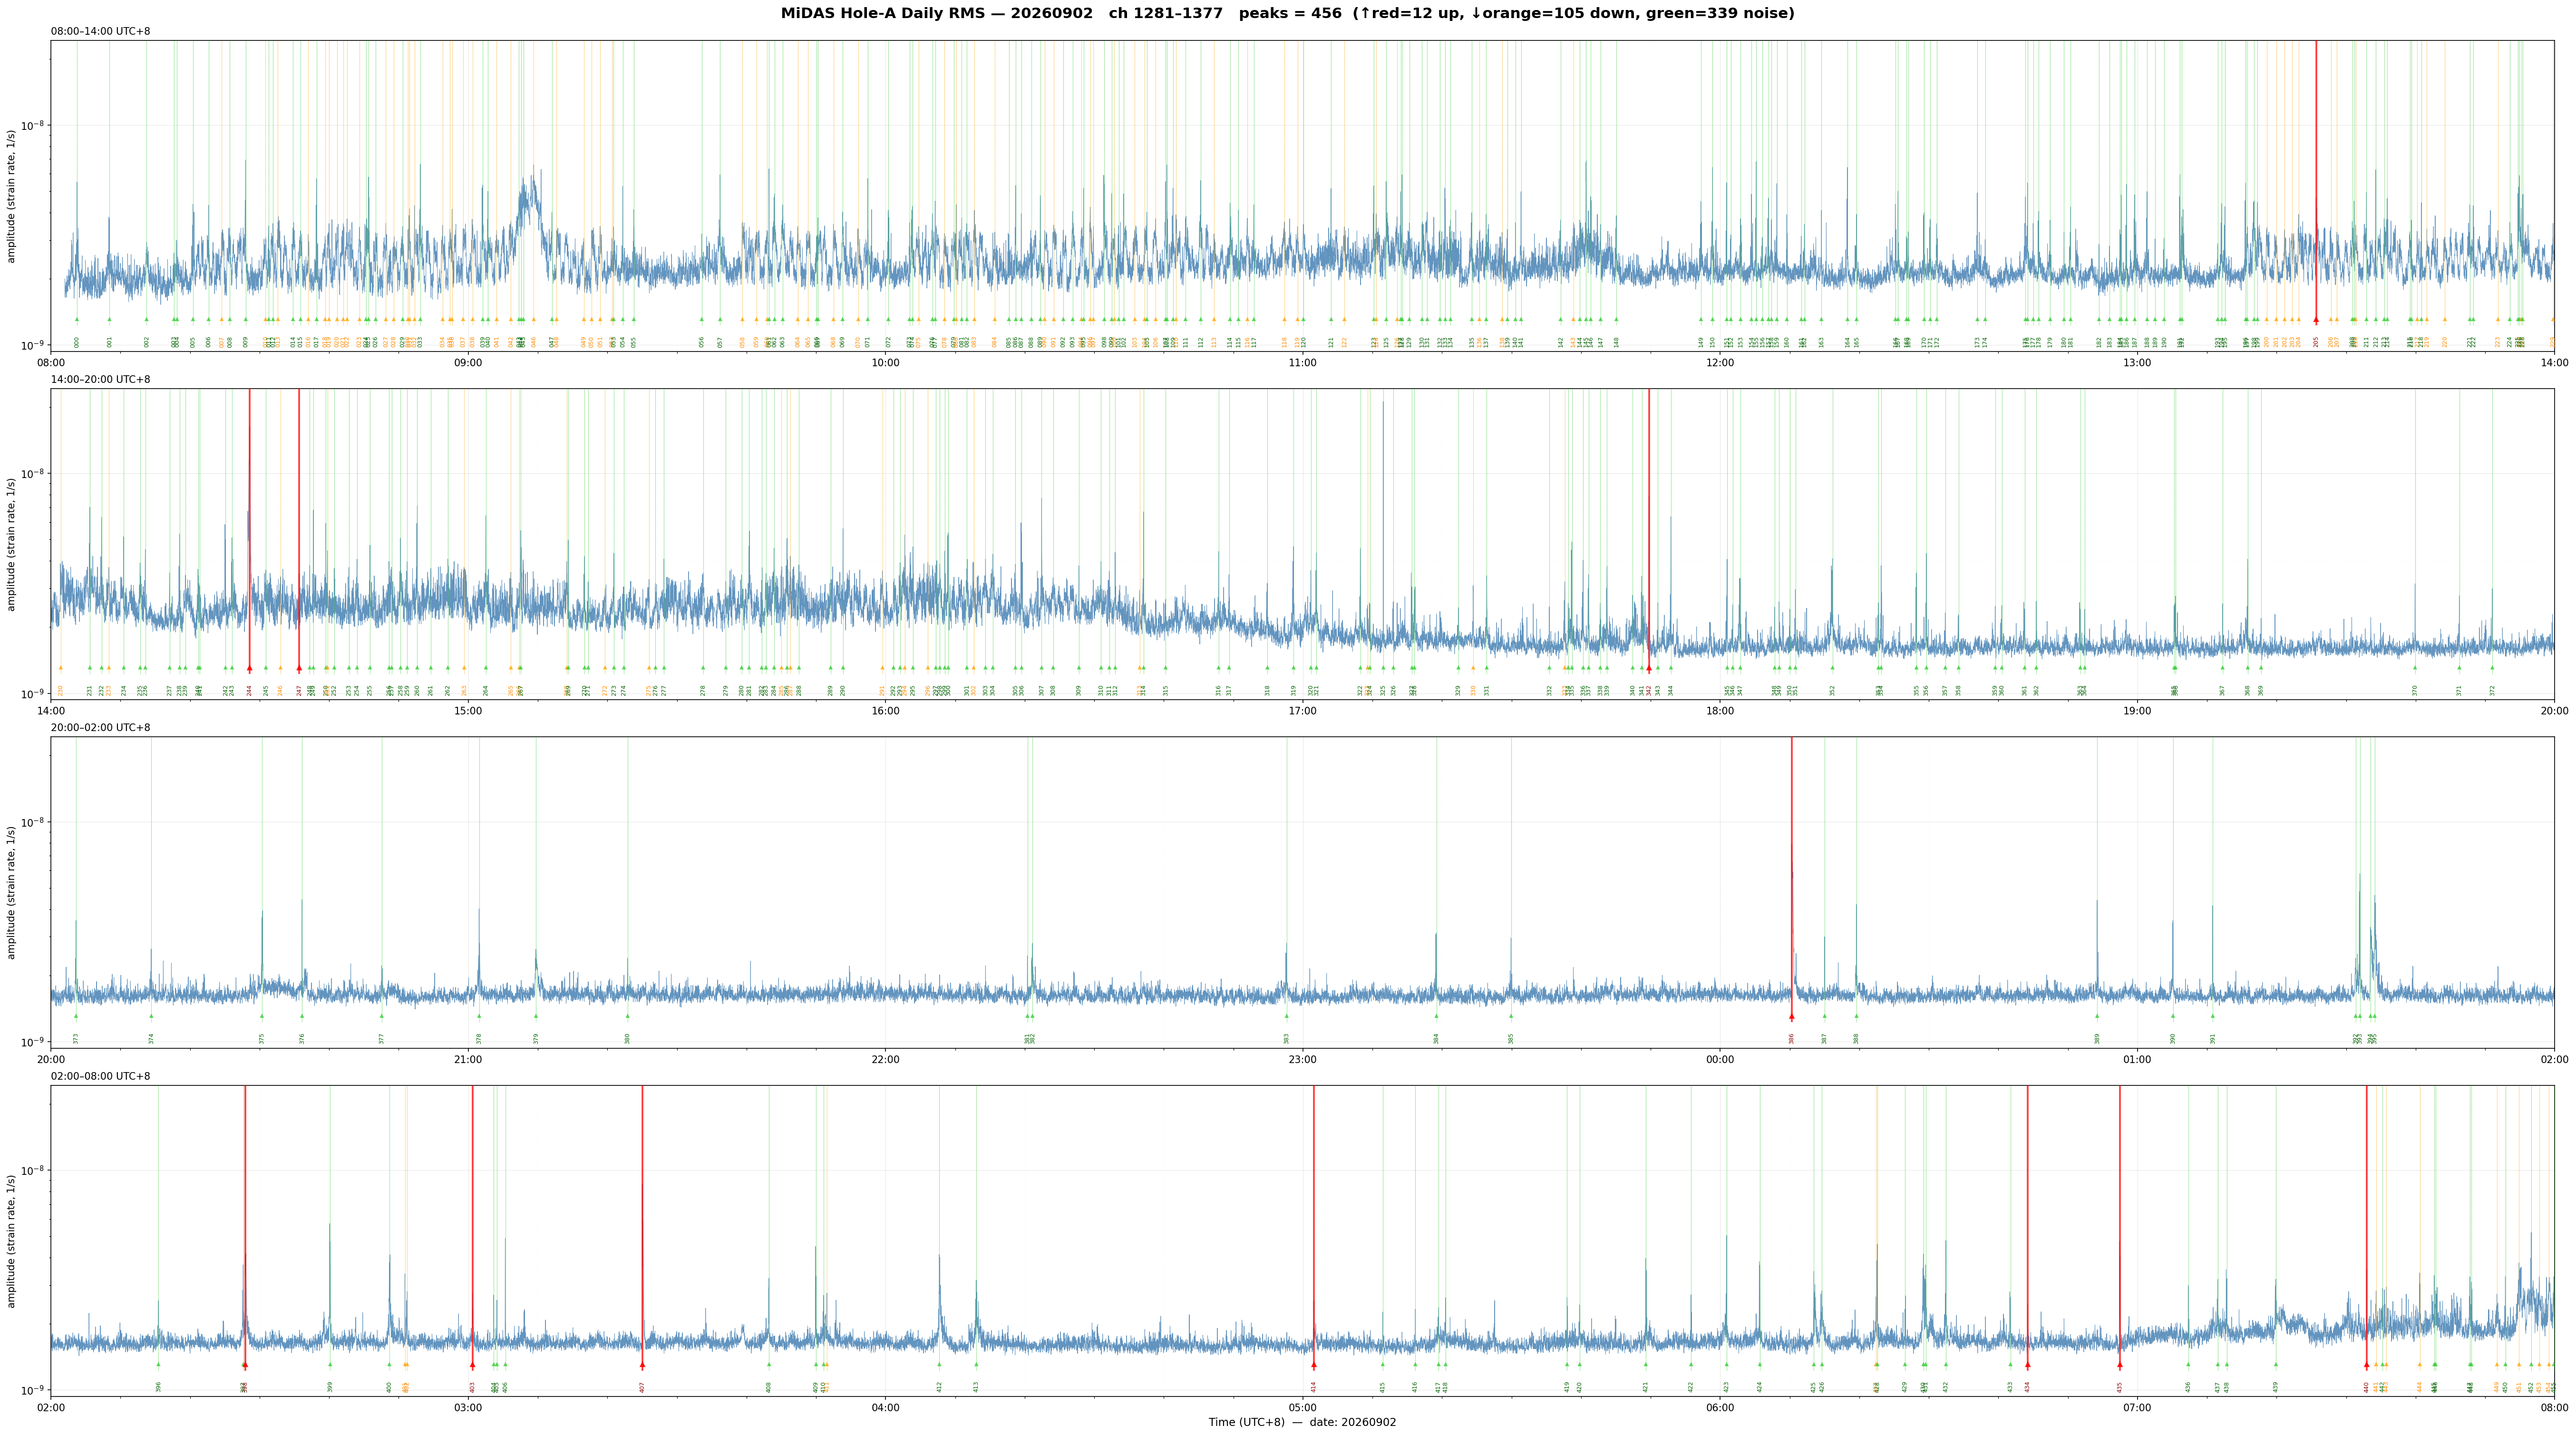Click green noise peak label 375
2576x1435 pixels.
point(262,1038)
